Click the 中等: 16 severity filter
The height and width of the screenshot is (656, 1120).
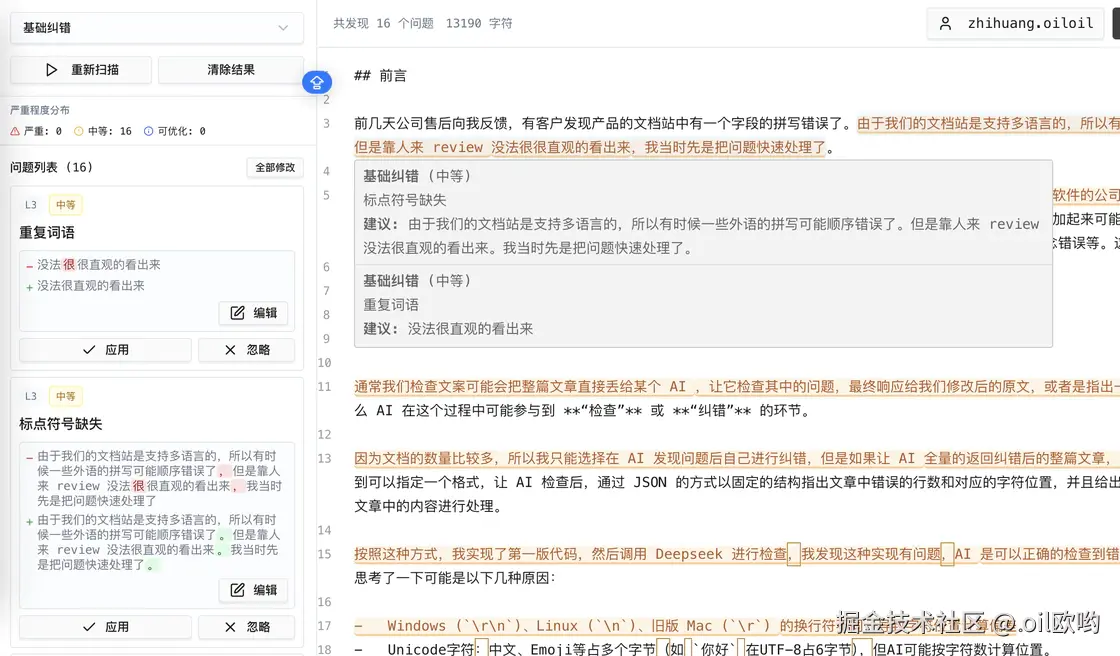click(103, 131)
